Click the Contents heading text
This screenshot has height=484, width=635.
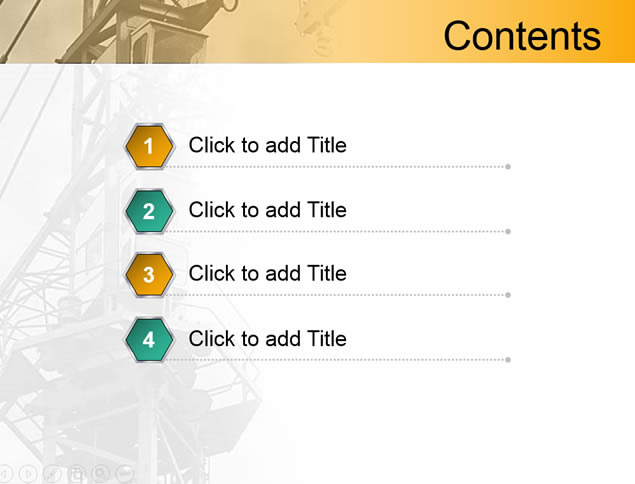coord(522,36)
